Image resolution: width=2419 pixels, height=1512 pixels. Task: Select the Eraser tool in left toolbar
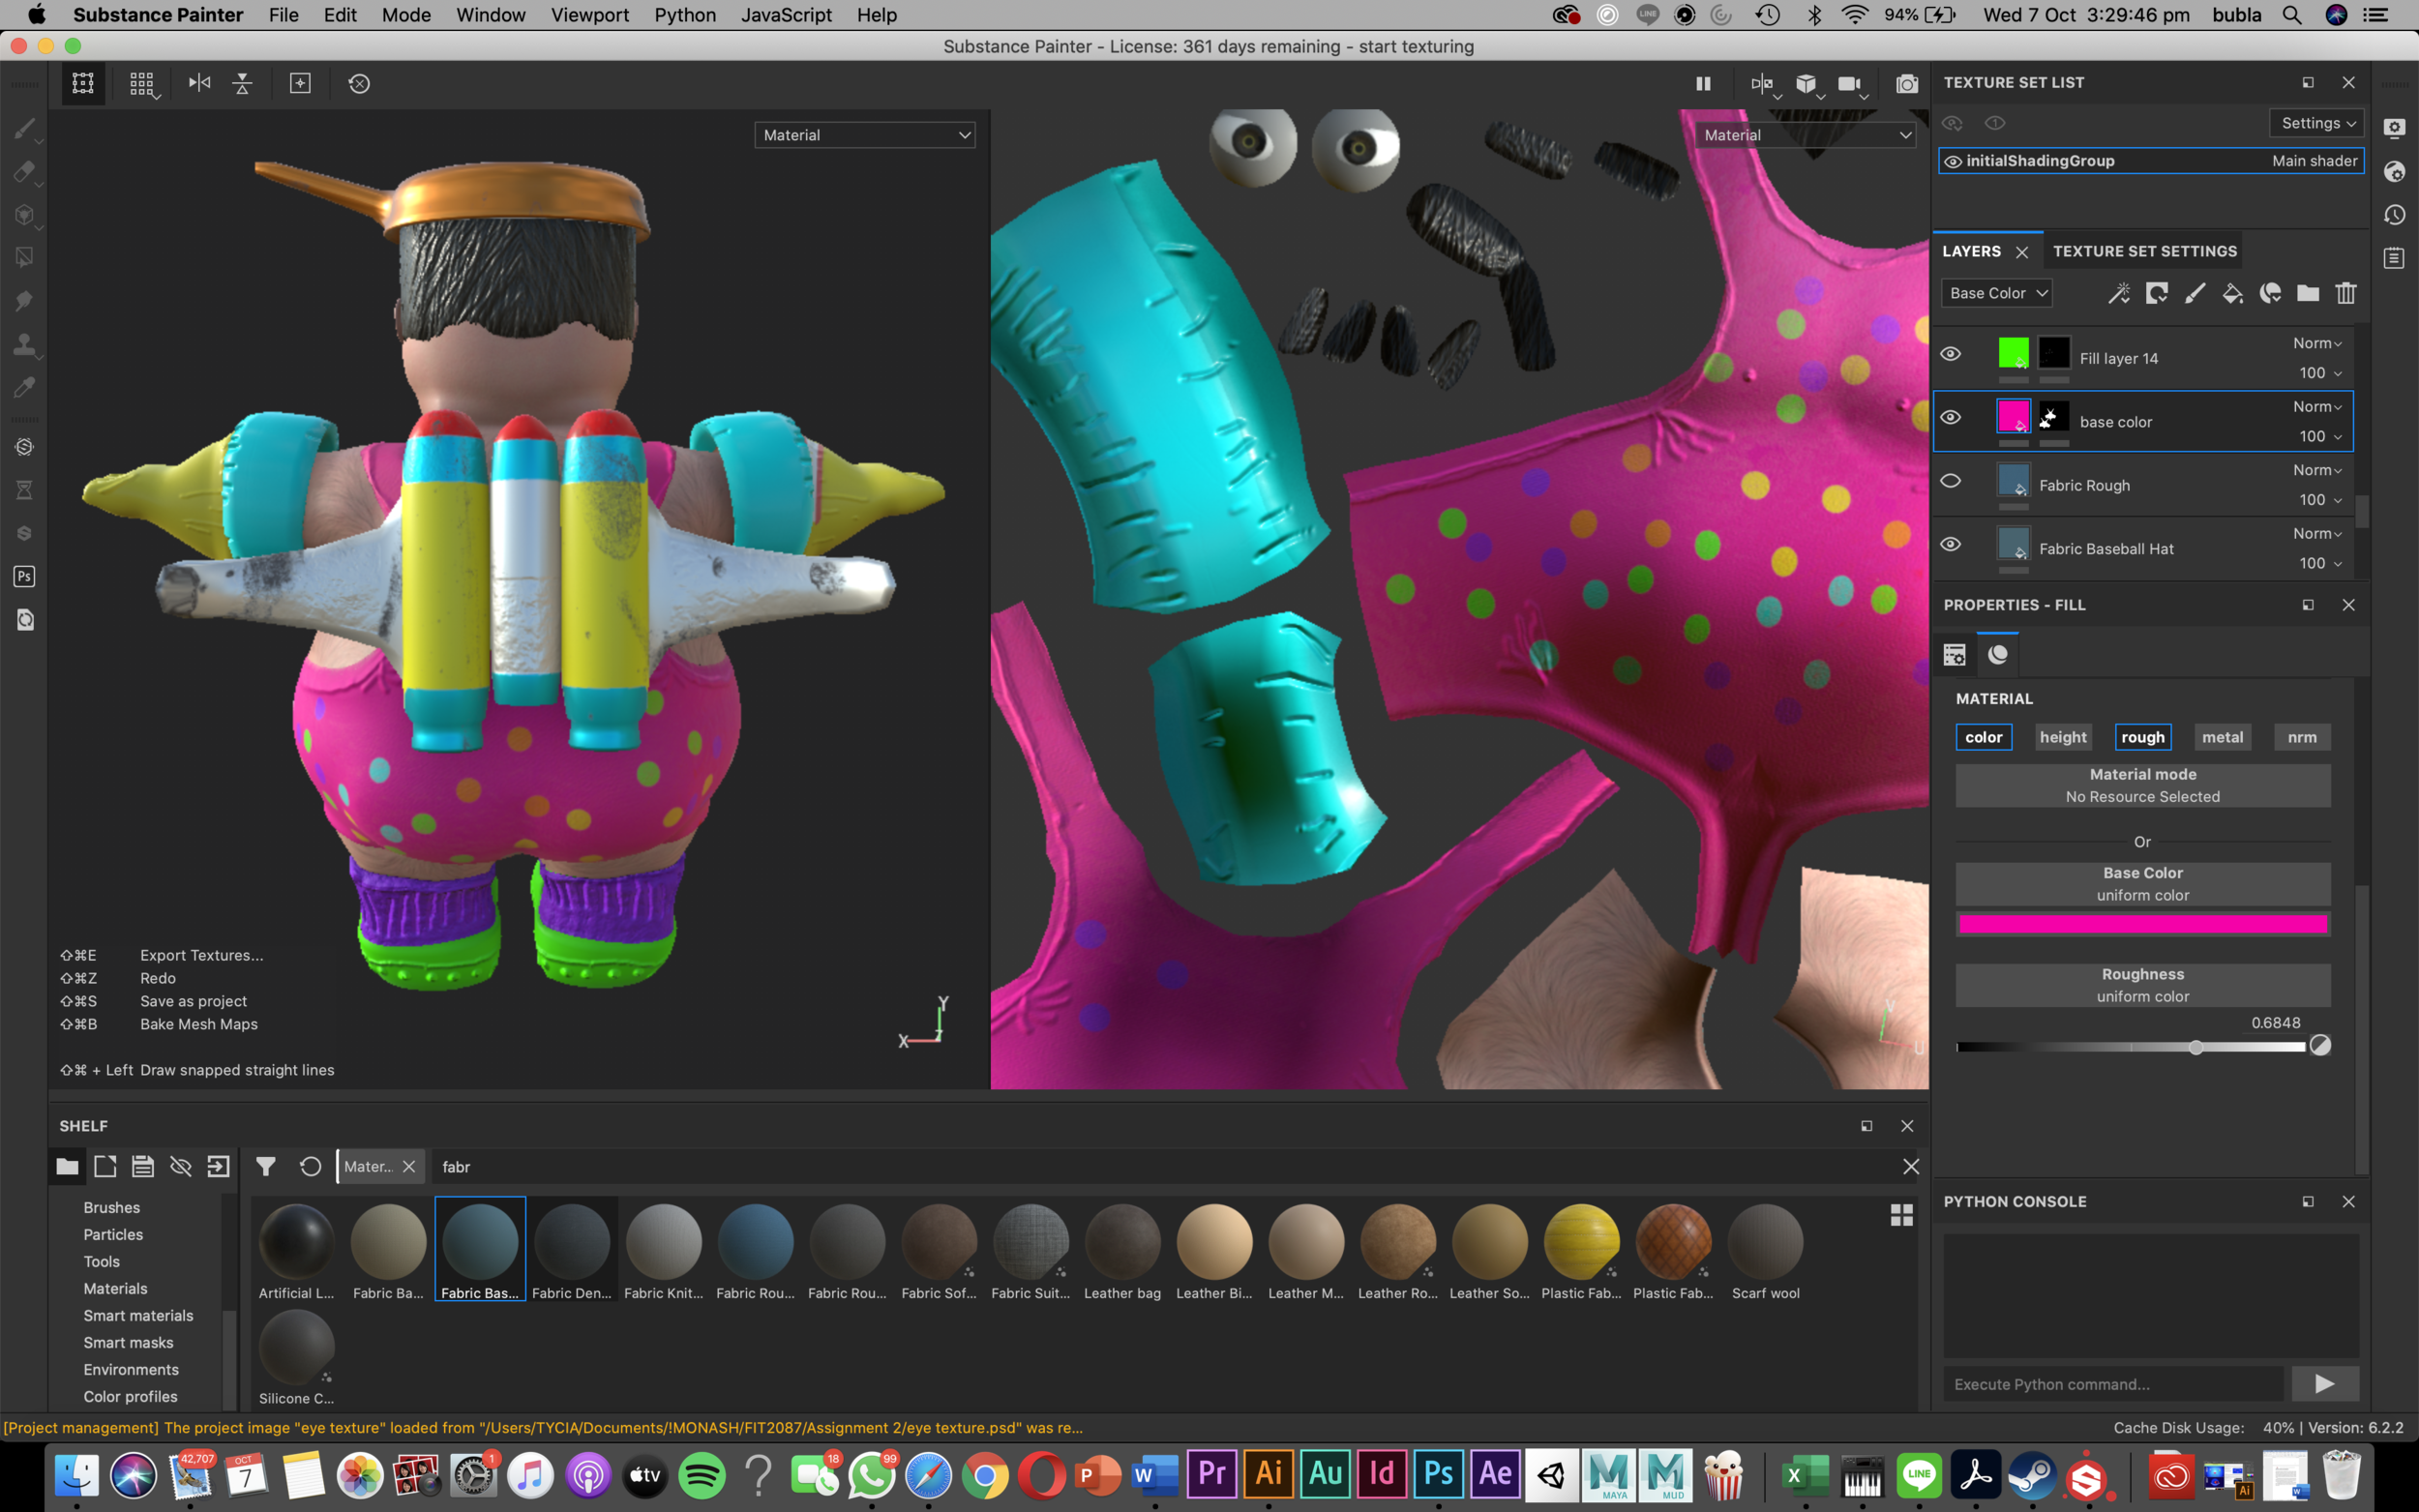click(x=24, y=172)
